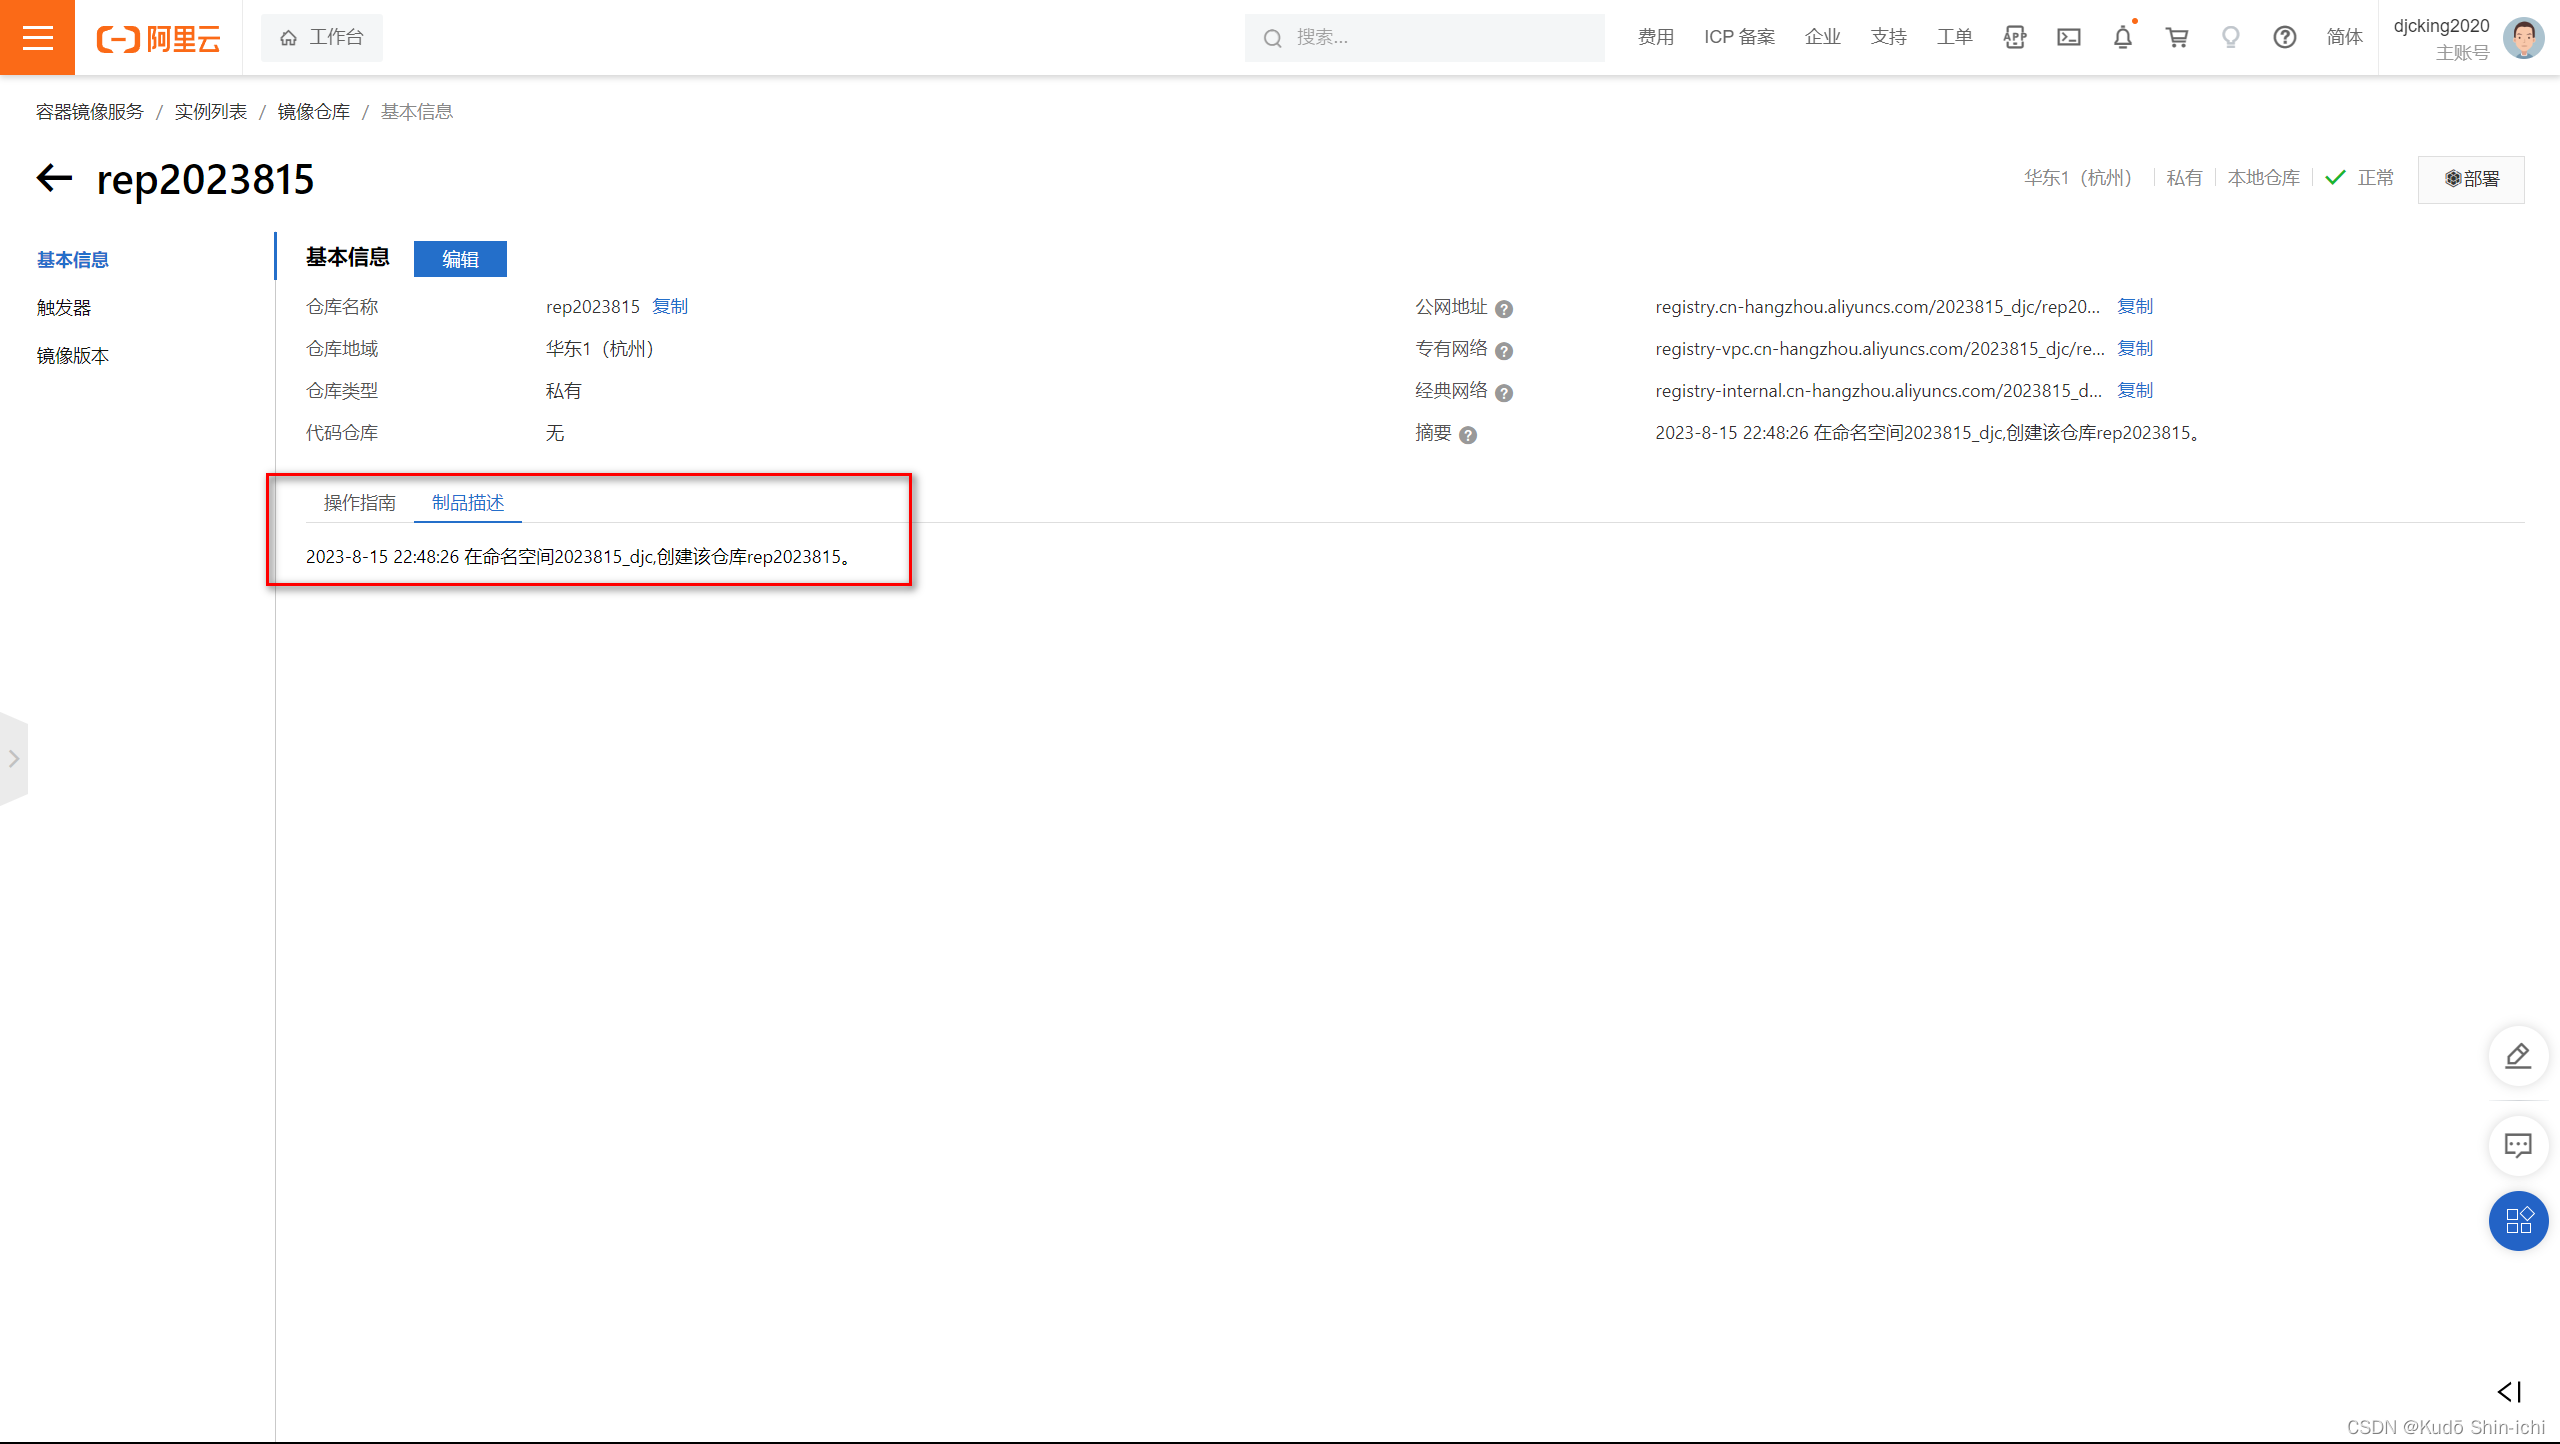This screenshot has height=1444, width=2560.
Task: Switch to the 操作指南 tab
Action: pos(359,503)
